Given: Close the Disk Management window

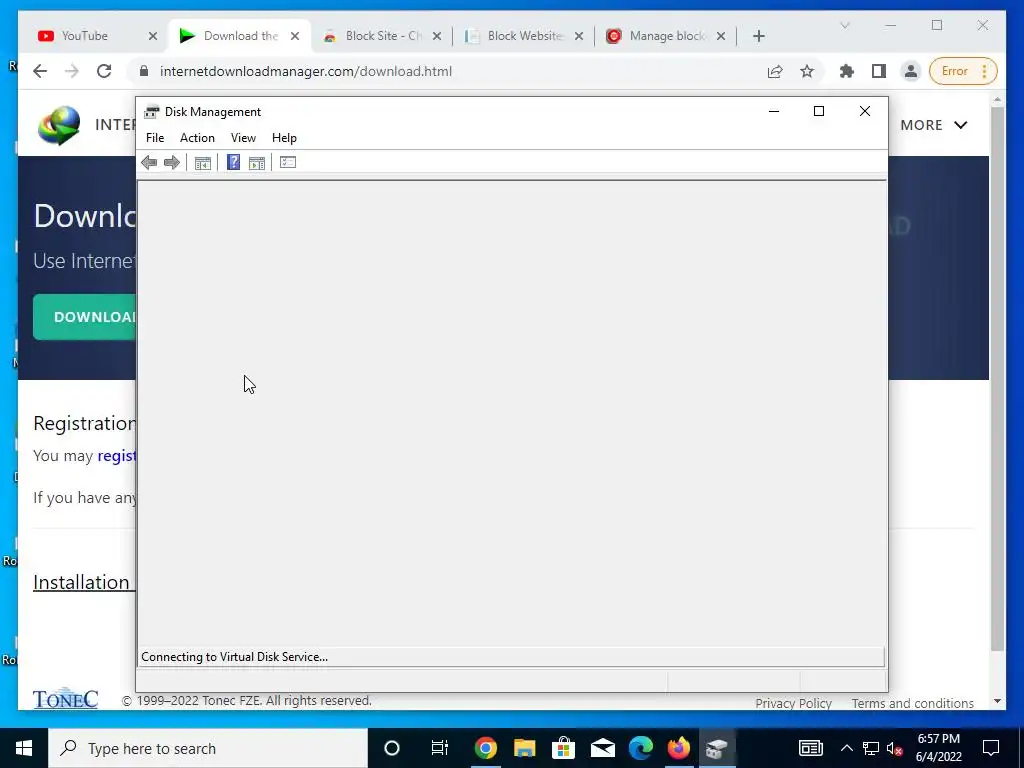Looking at the screenshot, I should pos(865,112).
